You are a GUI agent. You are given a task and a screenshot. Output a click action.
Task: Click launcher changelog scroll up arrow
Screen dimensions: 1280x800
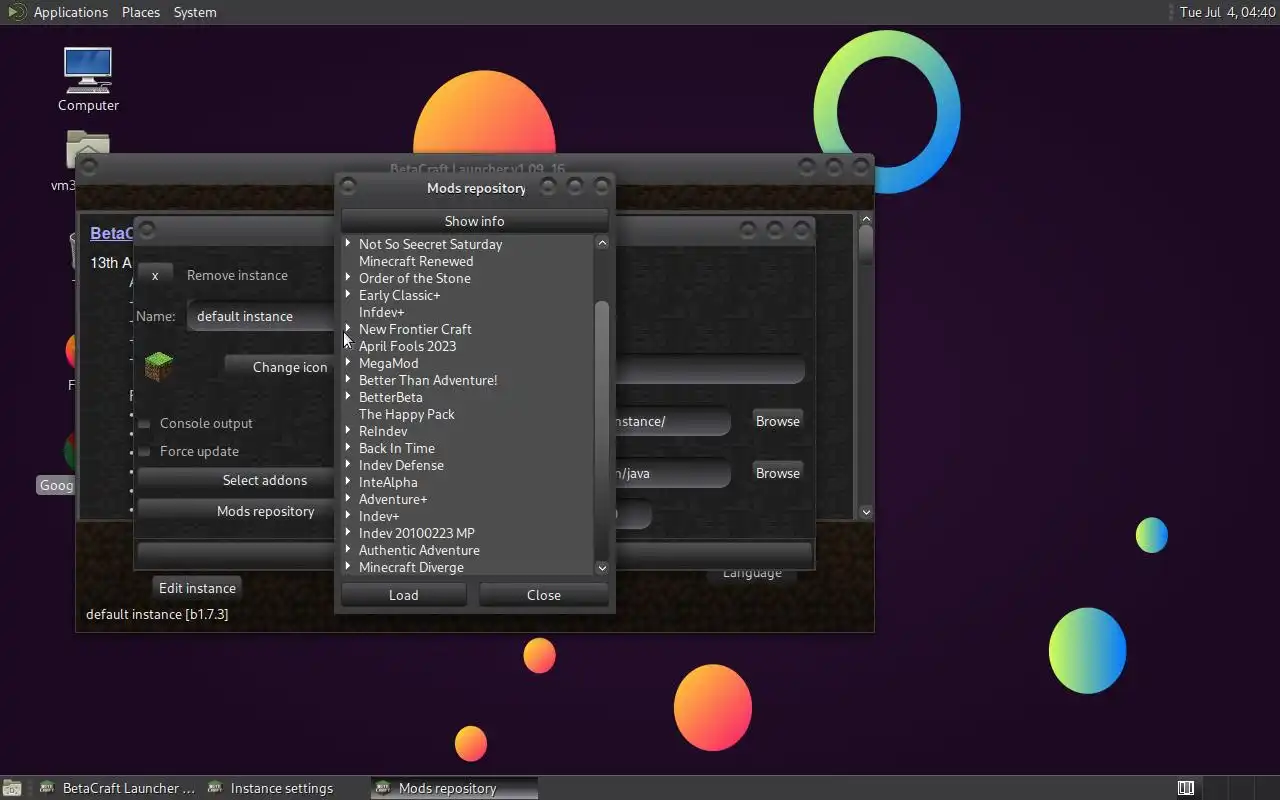click(x=866, y=219)
